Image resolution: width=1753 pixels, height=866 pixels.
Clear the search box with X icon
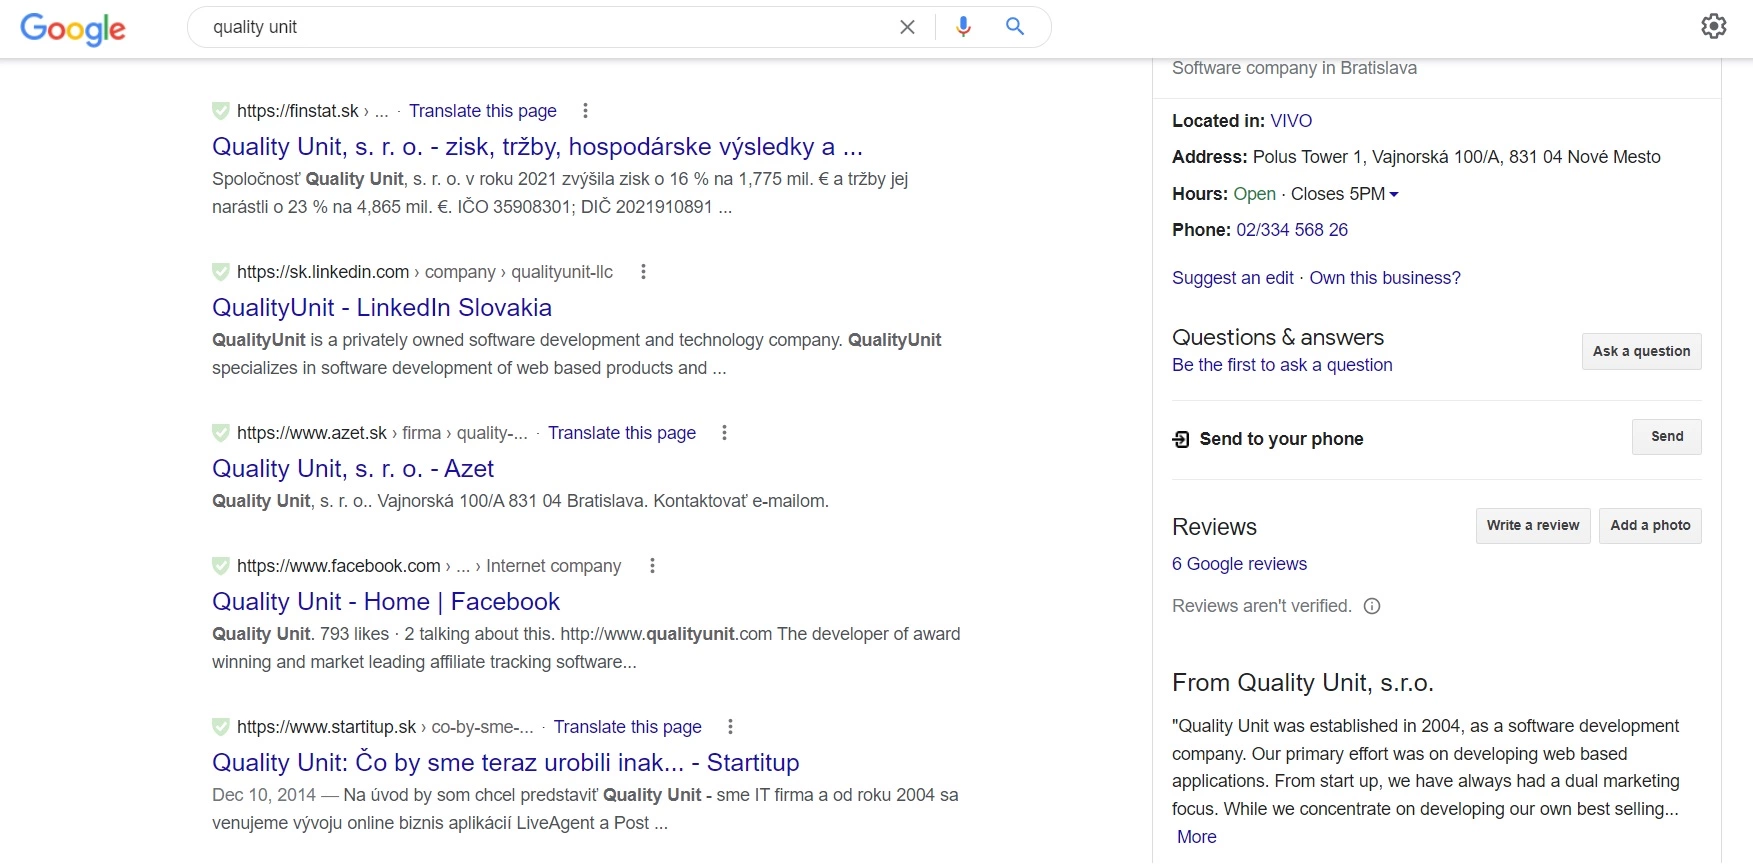[x=907, y=27]
